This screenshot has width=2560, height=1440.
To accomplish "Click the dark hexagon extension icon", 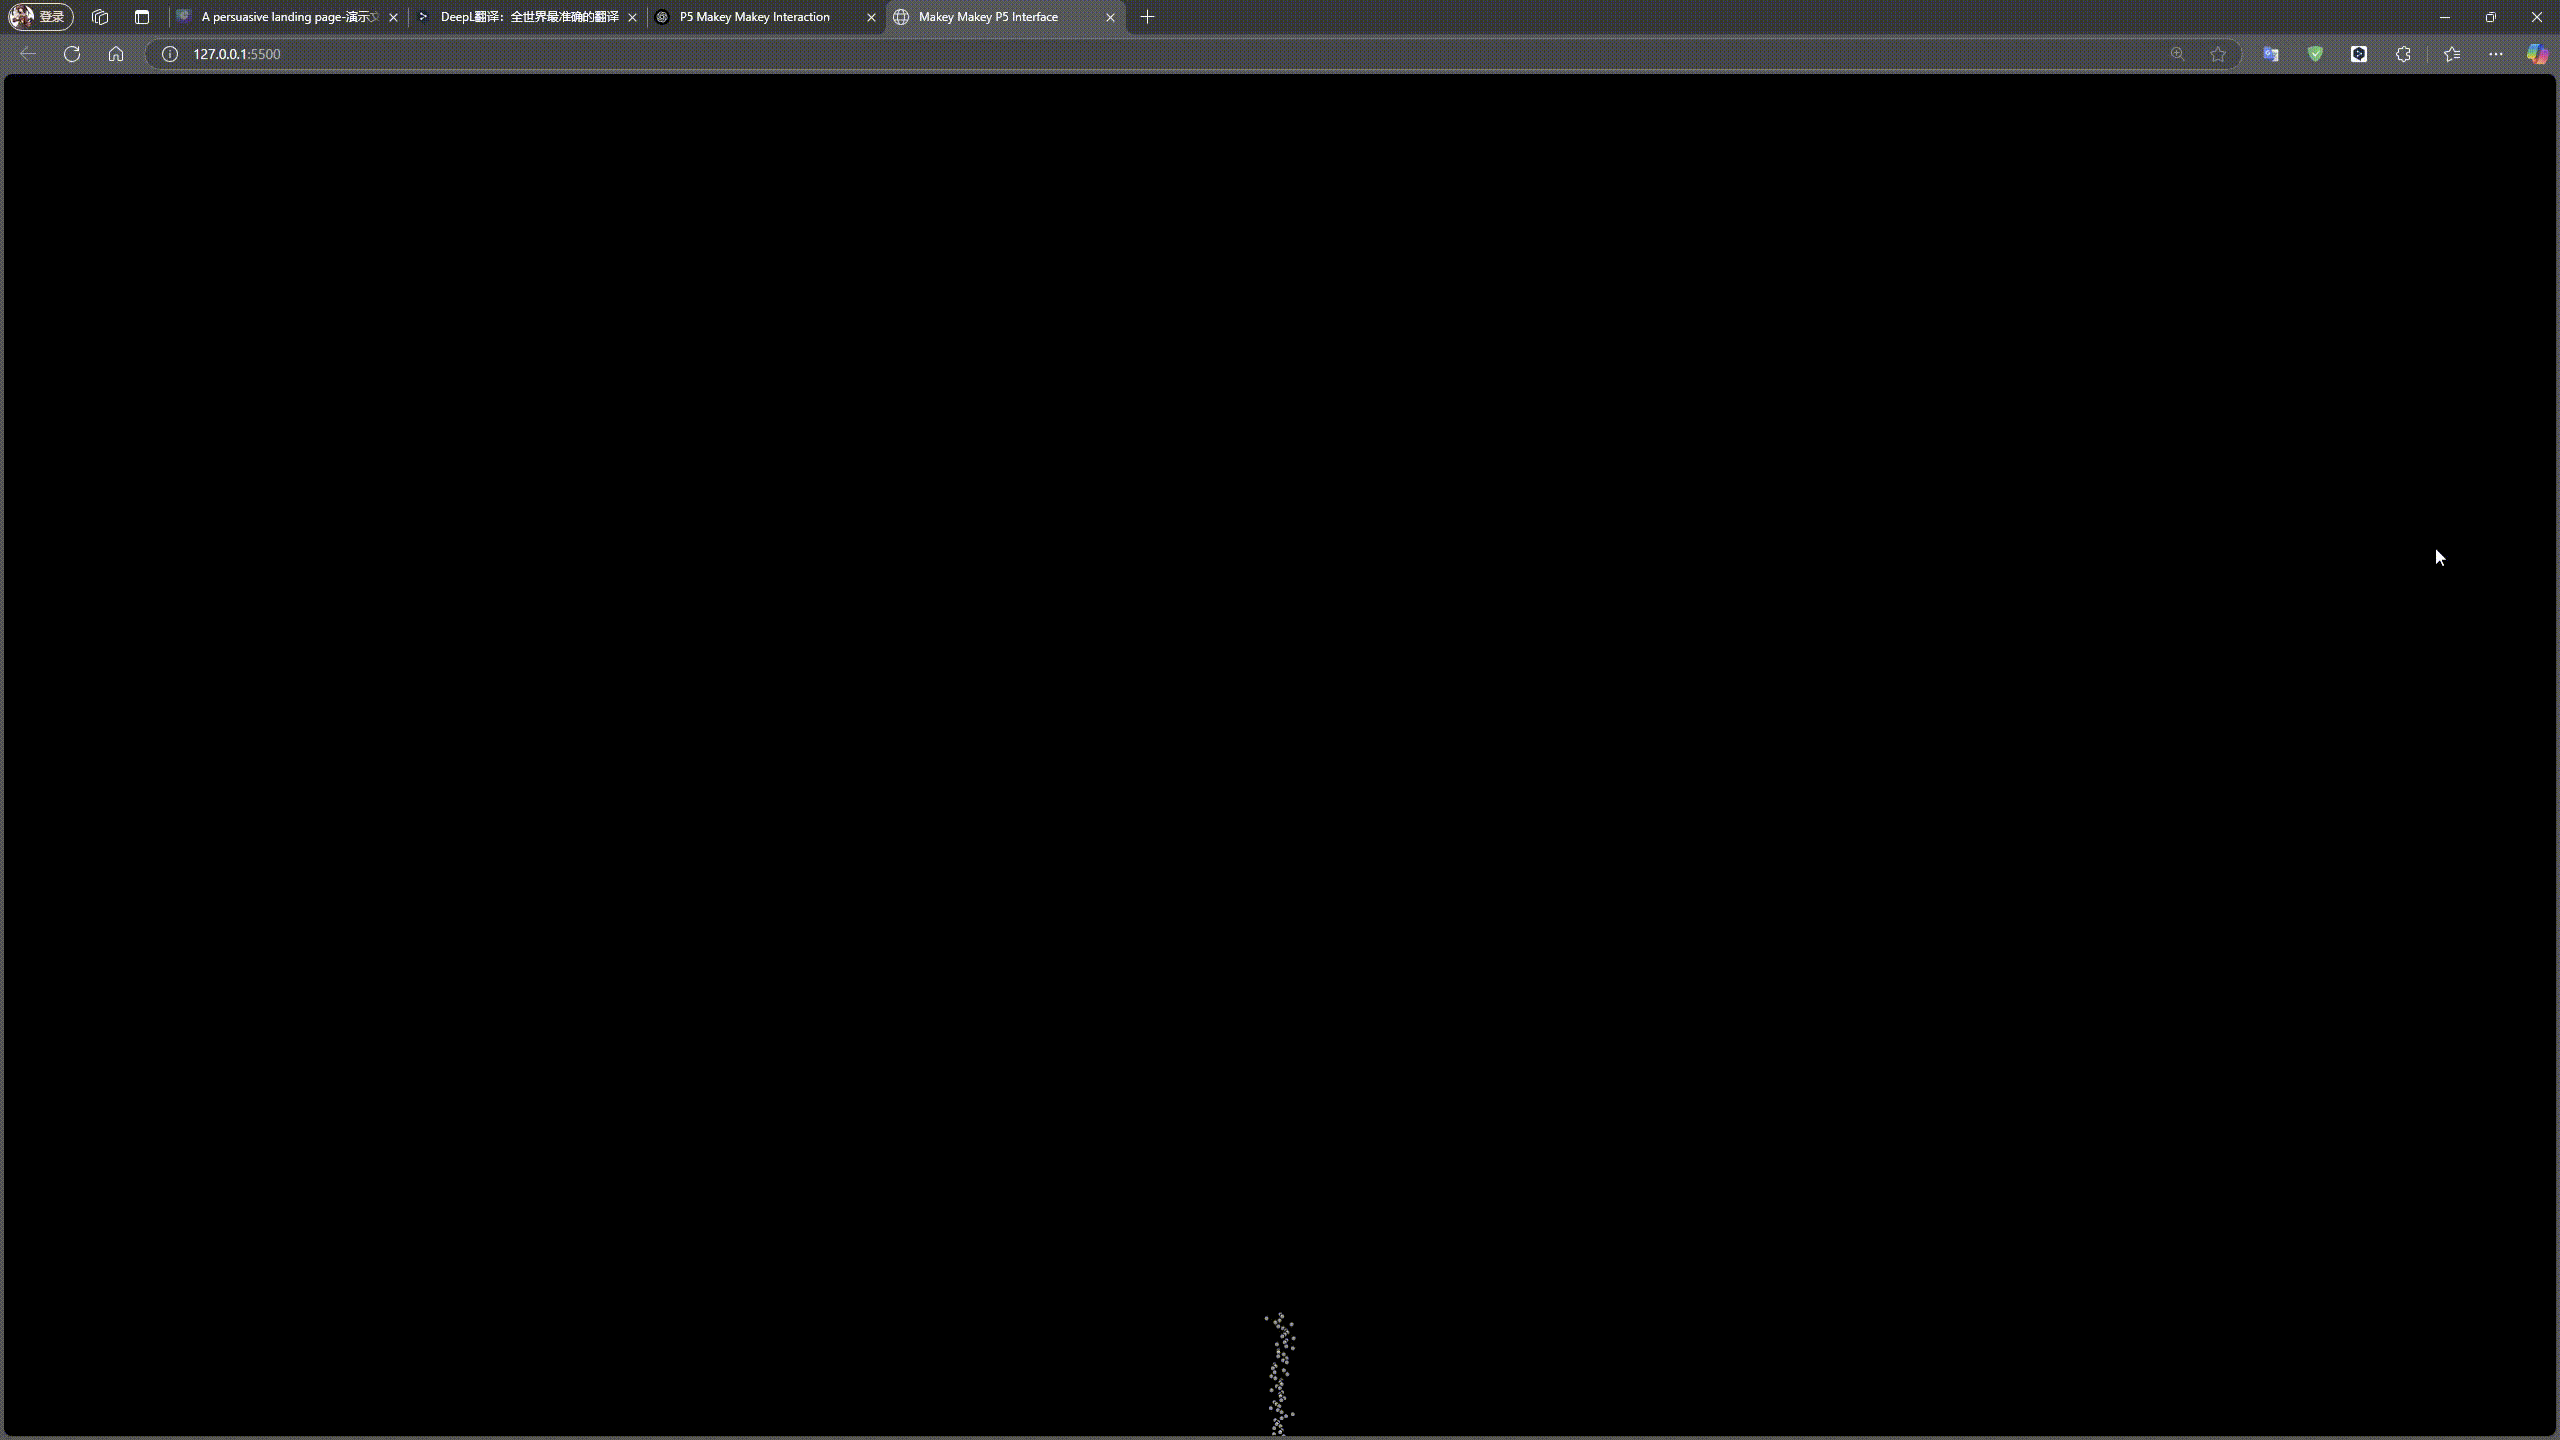I will [x=2359, y=54].
